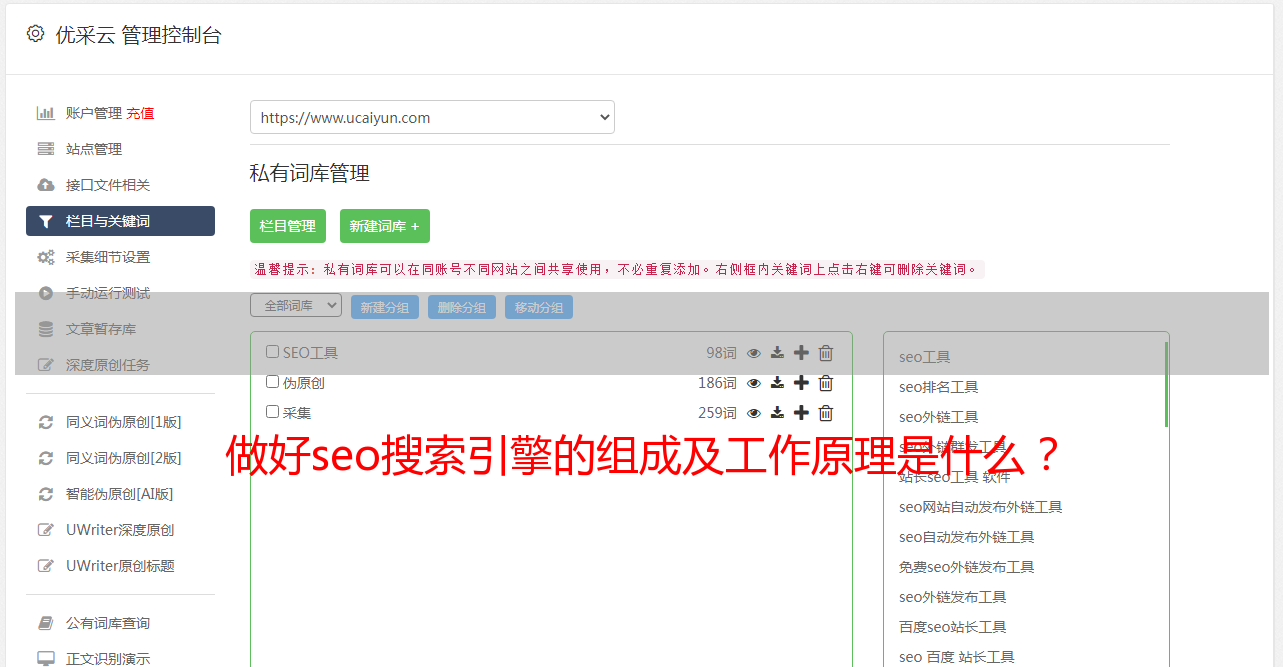This screenshot has width=1283, height=667.
Task: Click the gear icon beside 优采云 管理控制台
Action: point(36,34)
